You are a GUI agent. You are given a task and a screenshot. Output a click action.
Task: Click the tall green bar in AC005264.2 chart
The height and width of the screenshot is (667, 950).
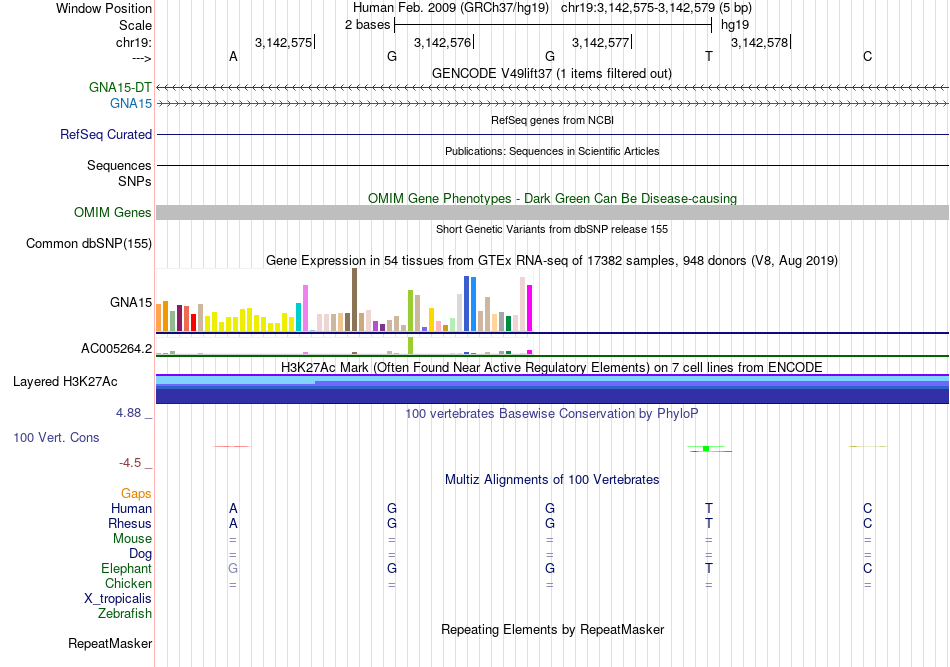coord(411,345)
